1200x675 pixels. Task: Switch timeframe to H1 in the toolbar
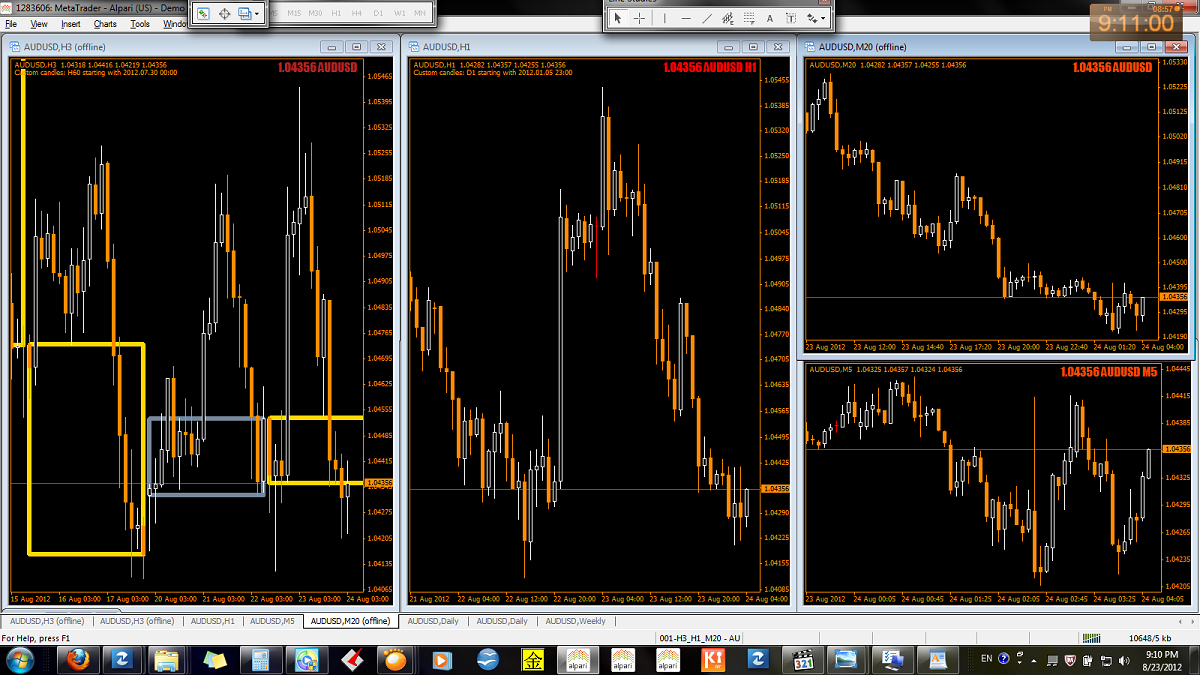(x=337, y=14)
